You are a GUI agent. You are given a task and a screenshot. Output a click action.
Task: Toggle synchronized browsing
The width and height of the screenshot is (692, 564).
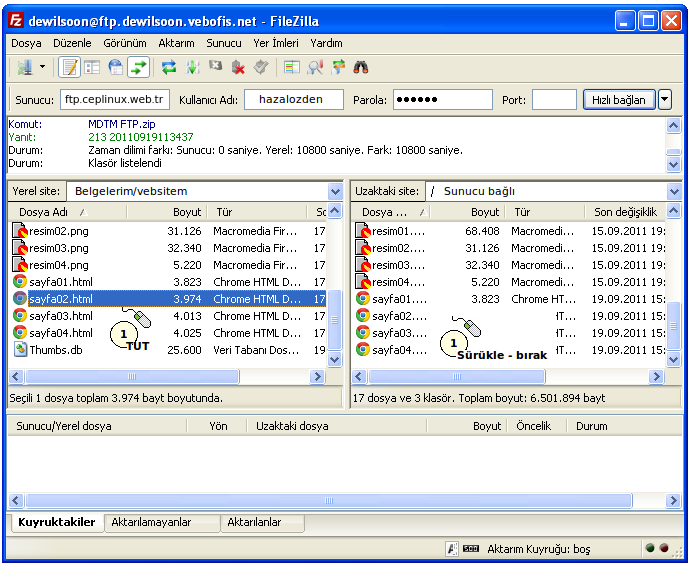[338, 68]
